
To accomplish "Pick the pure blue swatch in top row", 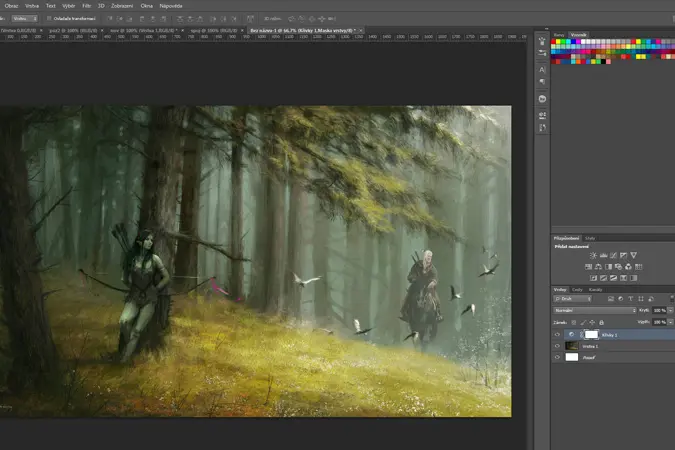I will tap(573, 42).
